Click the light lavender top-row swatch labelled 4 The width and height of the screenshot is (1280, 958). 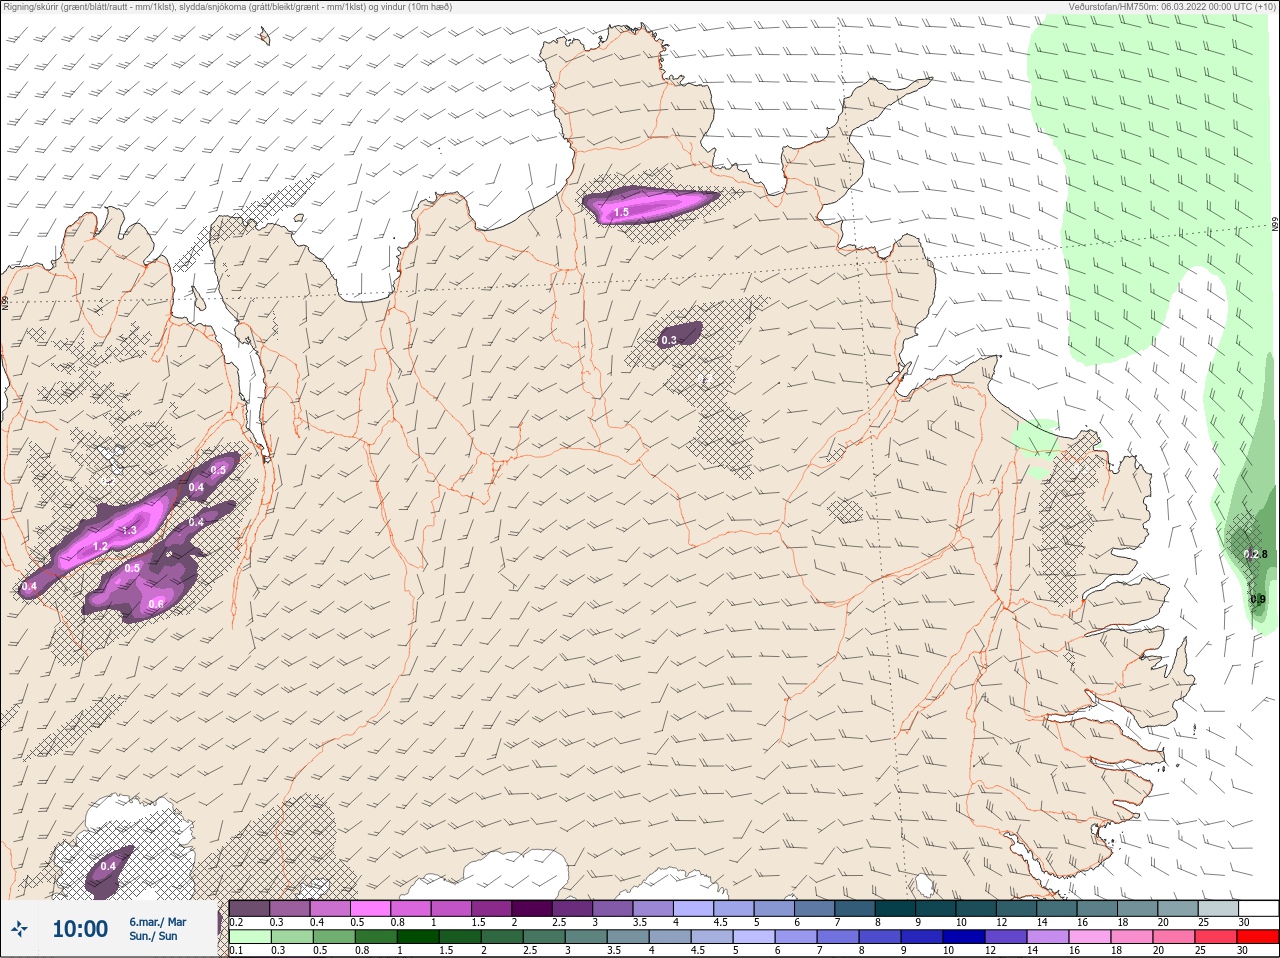point(694,908)
